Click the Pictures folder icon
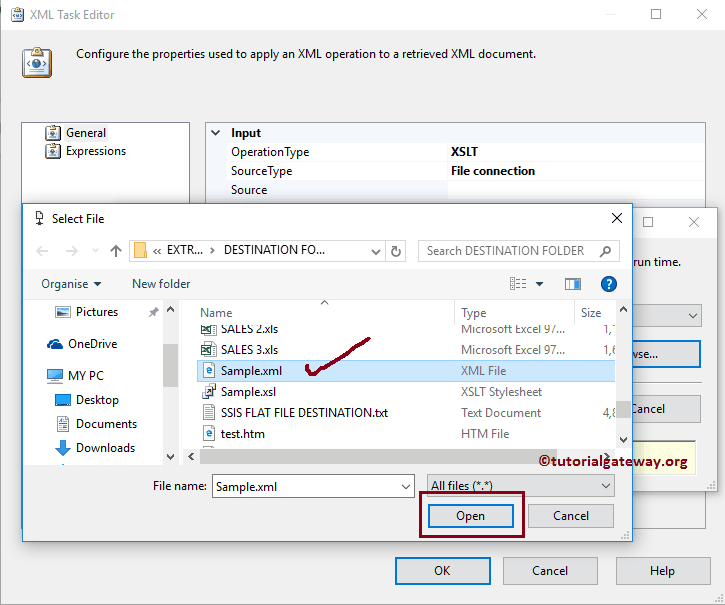The width and height of the screenshot is (725, 605). 62,312
